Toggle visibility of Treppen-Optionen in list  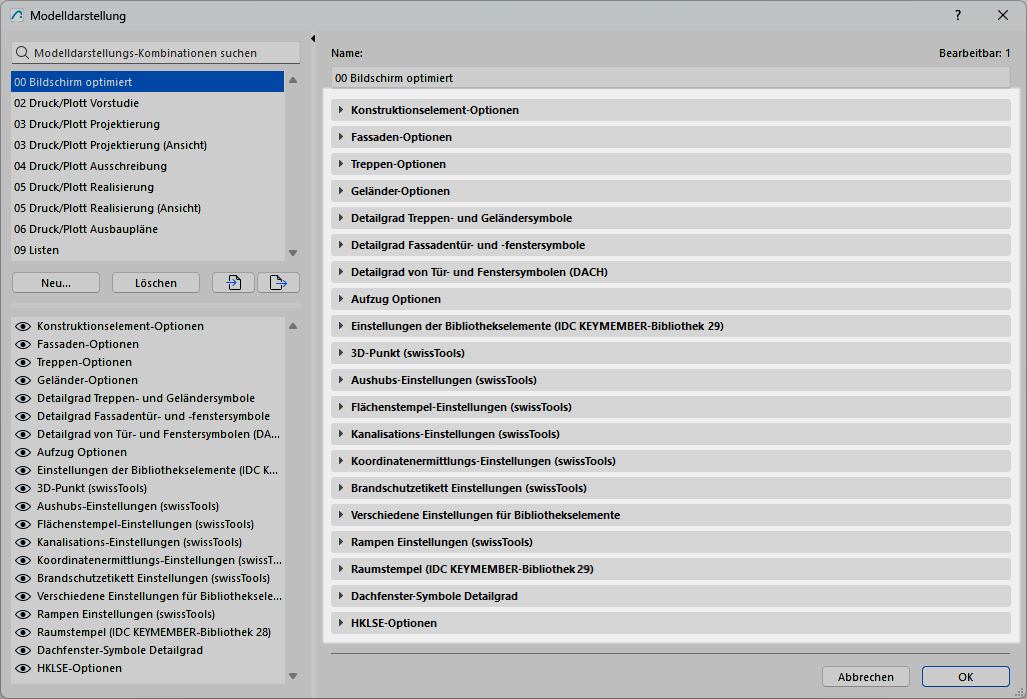(x=23, y=362)
